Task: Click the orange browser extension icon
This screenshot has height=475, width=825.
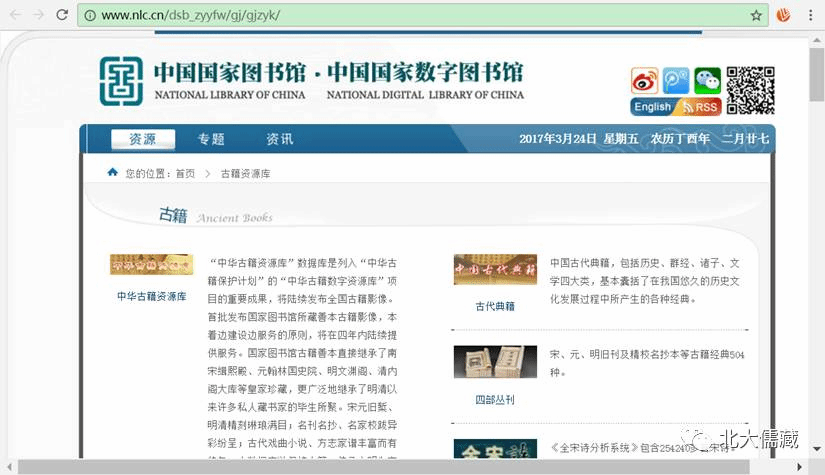Action: [x=785, y=15]
